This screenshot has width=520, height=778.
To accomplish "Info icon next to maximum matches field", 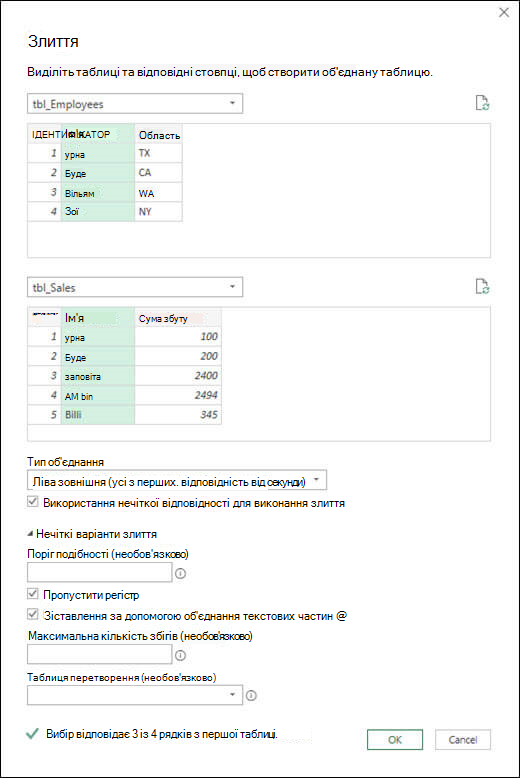I will [x=181, y=655].
